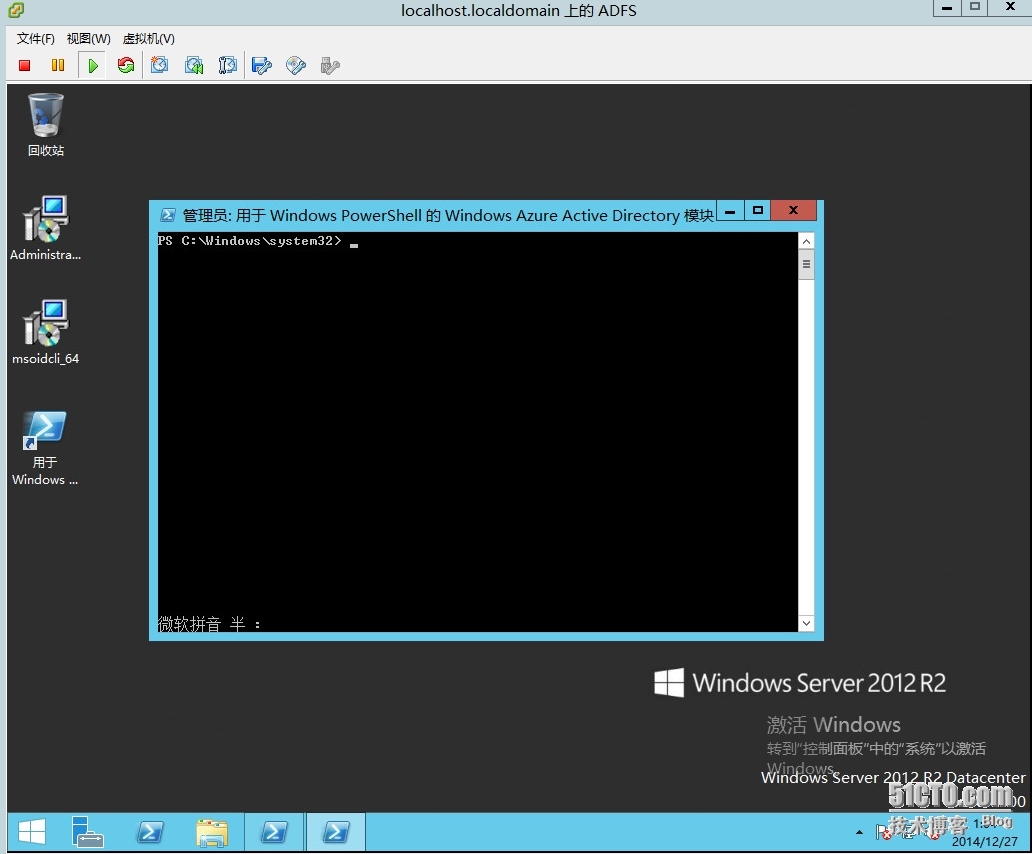
Task: Open the Windows Start button
Action: (x=31, y=832)
